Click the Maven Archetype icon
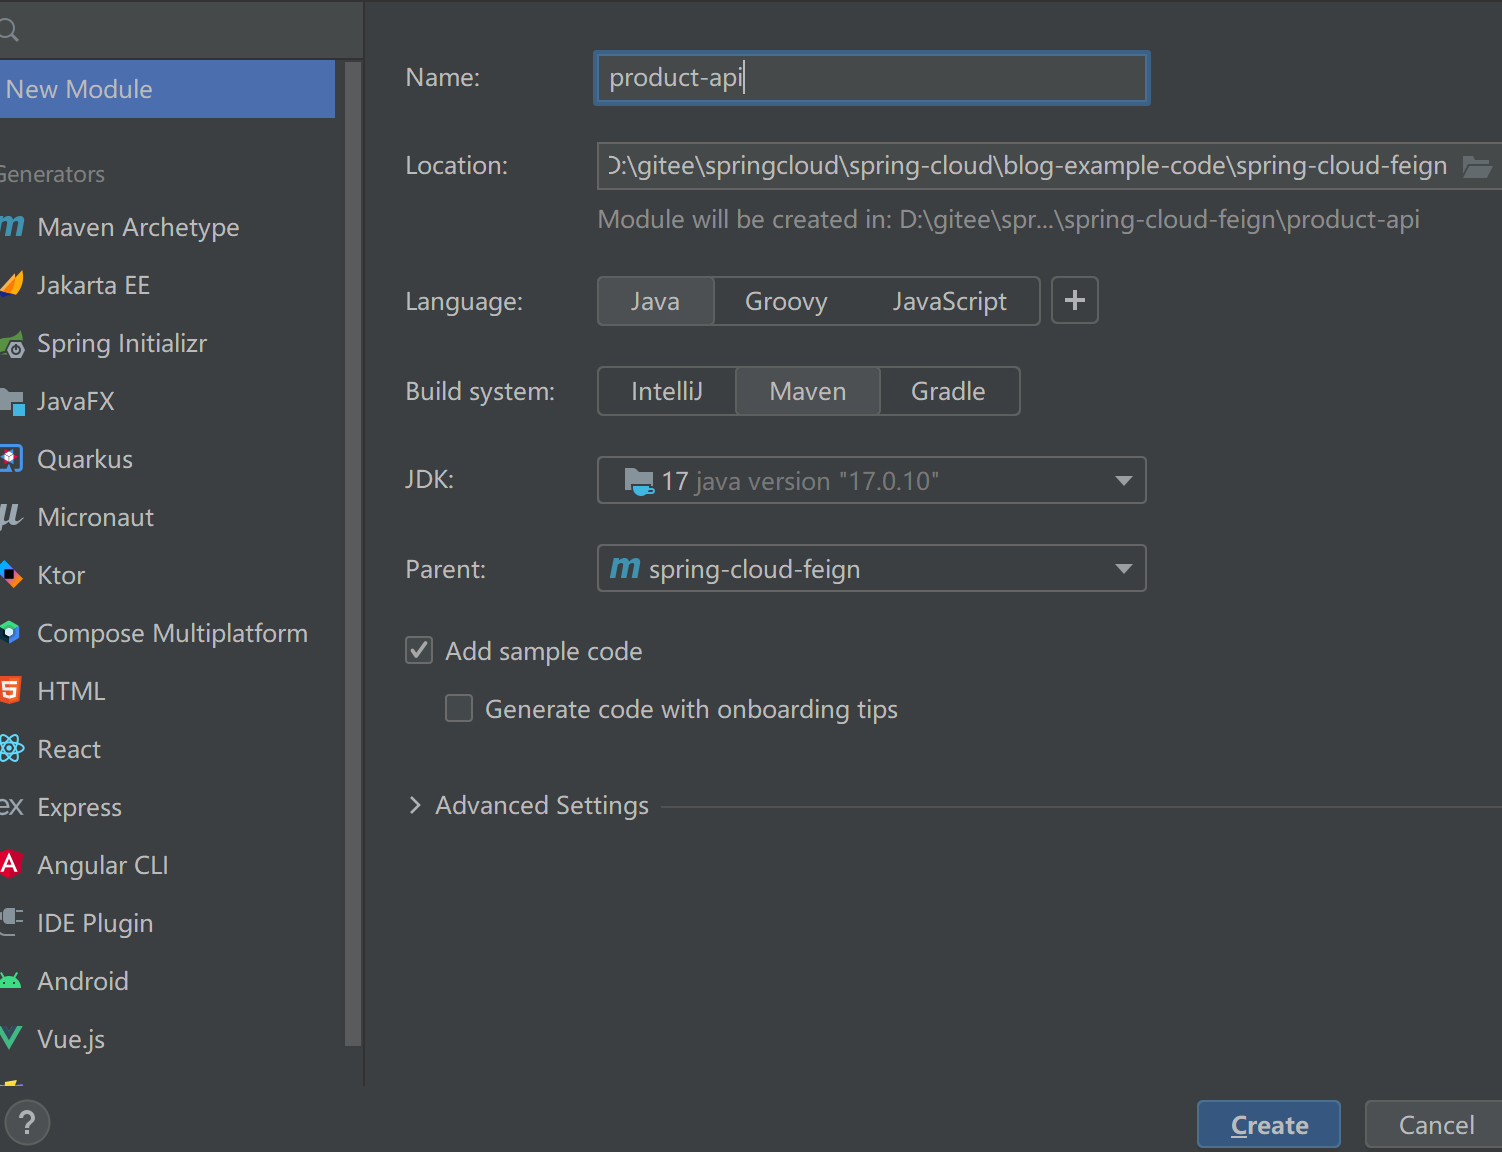 (12, 226)
